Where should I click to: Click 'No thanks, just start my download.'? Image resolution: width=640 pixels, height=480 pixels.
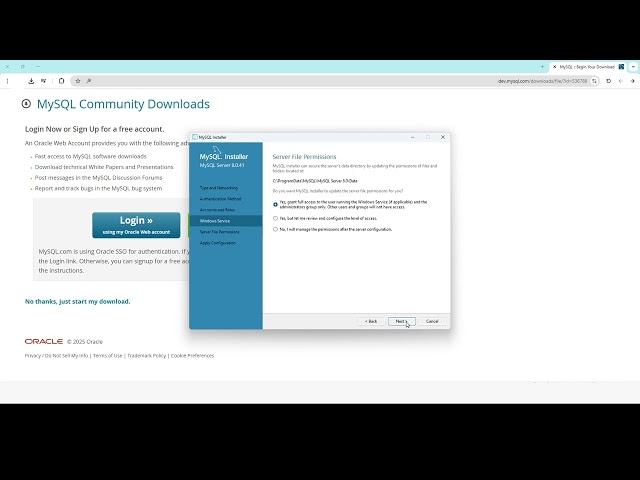click(78, 302)
